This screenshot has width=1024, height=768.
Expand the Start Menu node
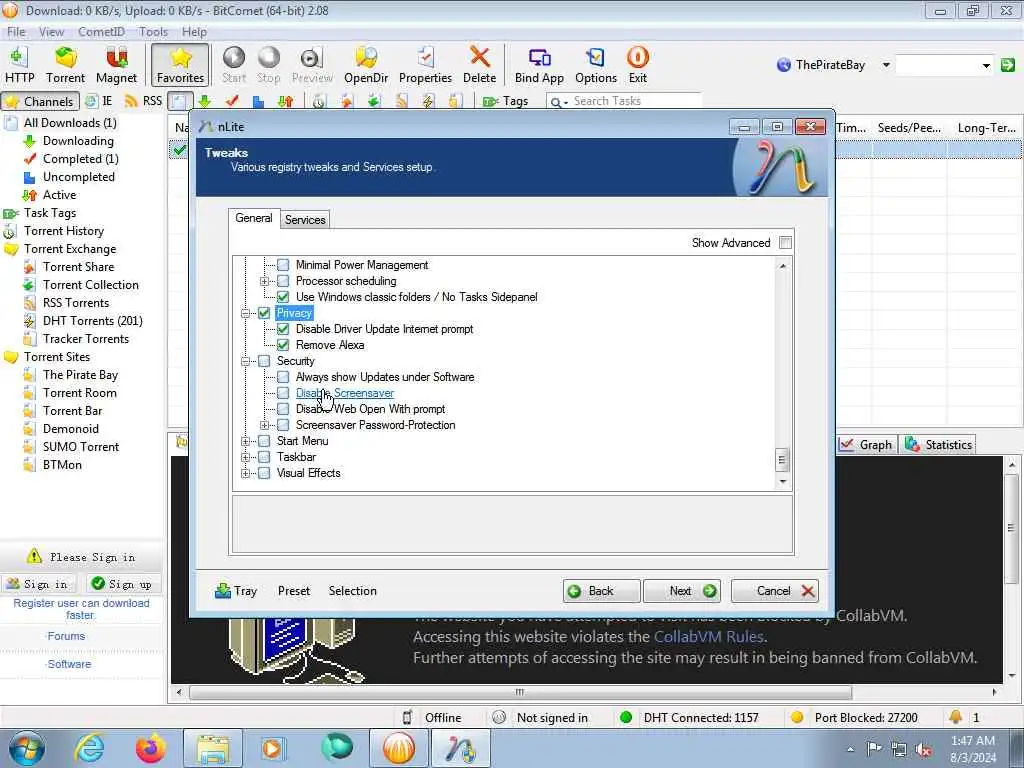tap(246, 441)
